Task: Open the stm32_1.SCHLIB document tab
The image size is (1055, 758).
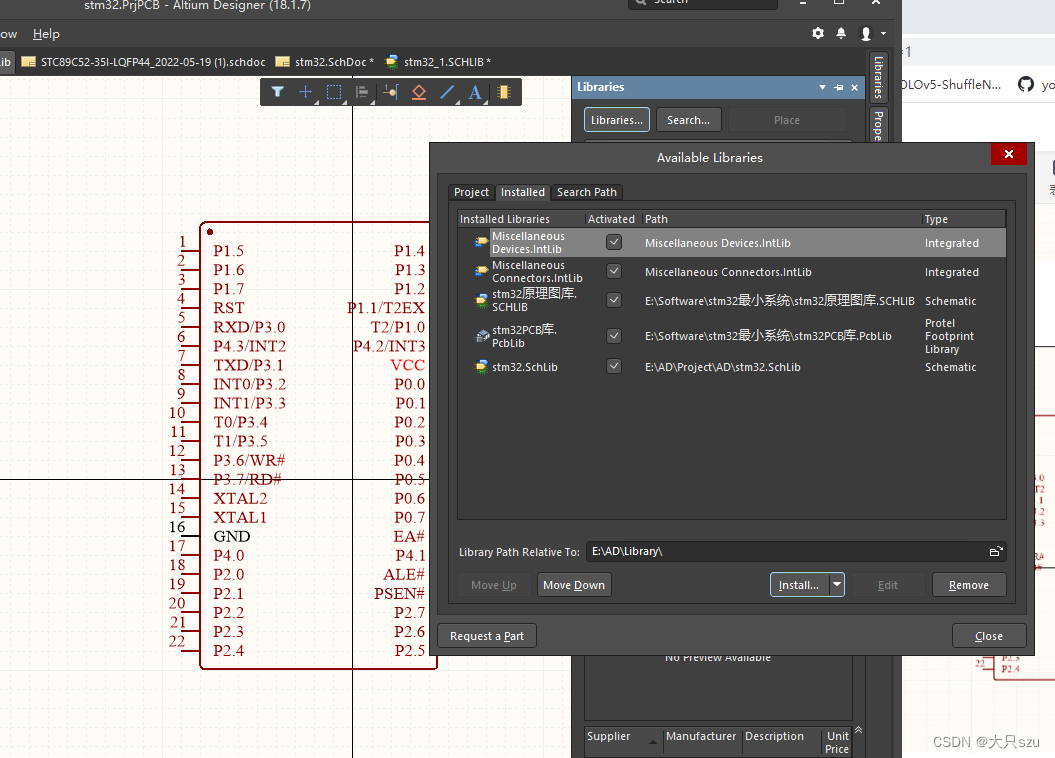Action: pyautogui.click(x=439, y=62)
